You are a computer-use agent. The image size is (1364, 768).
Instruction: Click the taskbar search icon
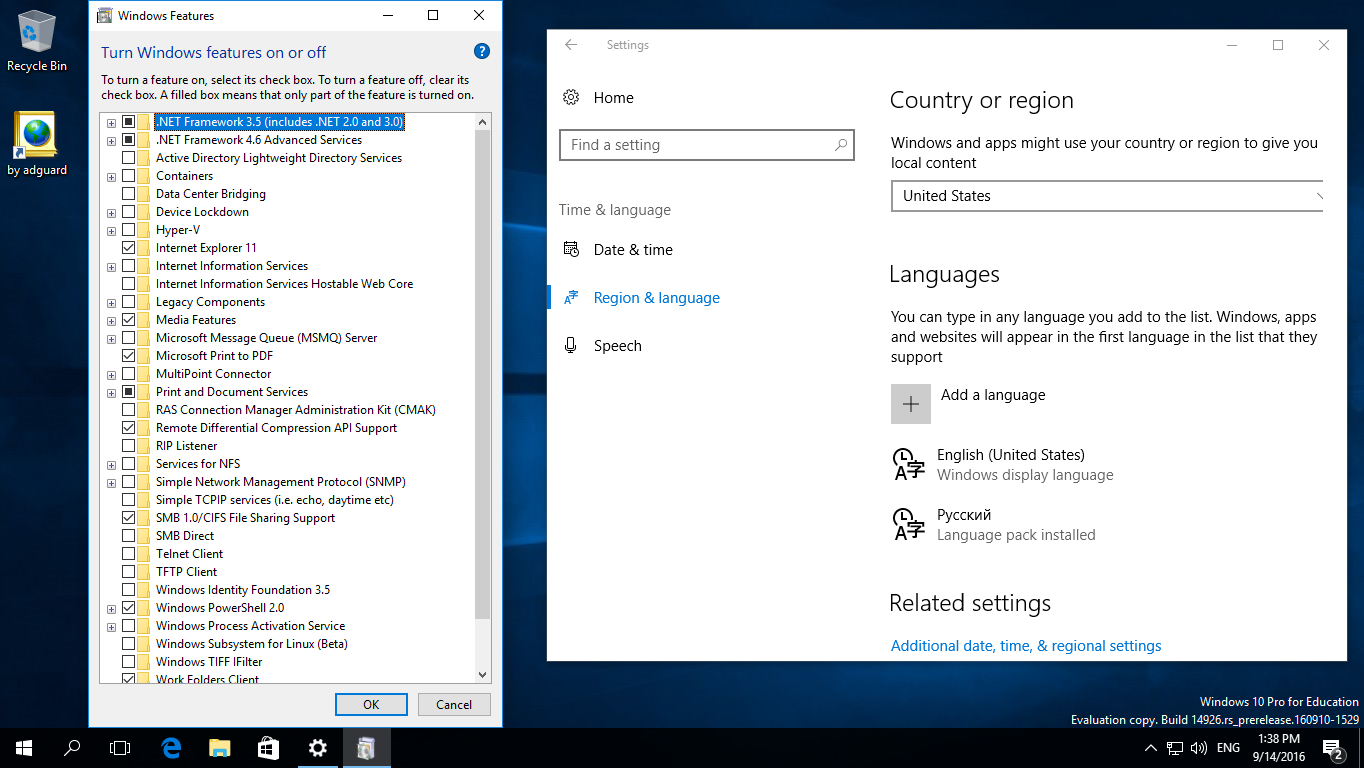pyautogui.click(x=72, y=747)
